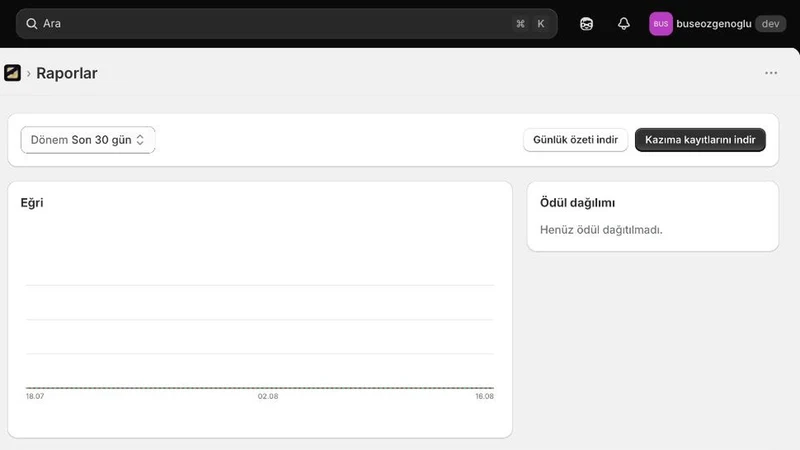The height and width of the screenshot is (450, 800).
Task: Click the K shortcut key badge
Action: (x=541, y=23)
